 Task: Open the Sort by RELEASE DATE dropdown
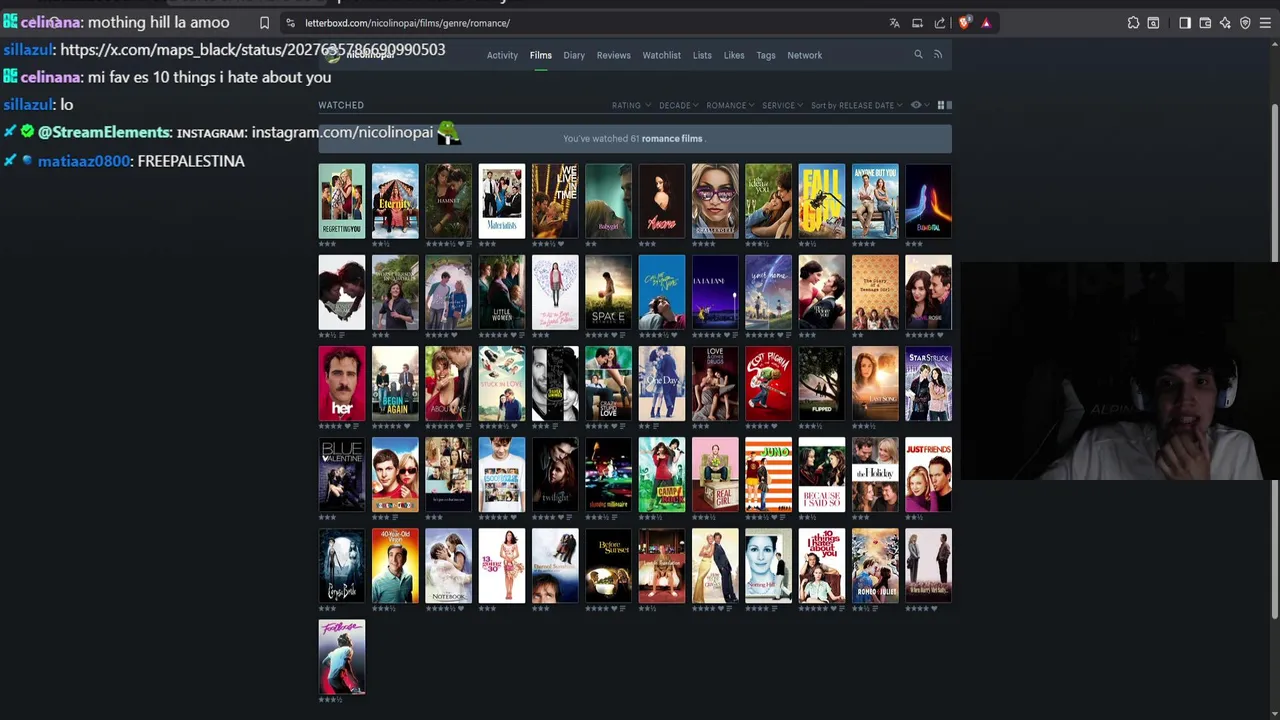(856, 105)
